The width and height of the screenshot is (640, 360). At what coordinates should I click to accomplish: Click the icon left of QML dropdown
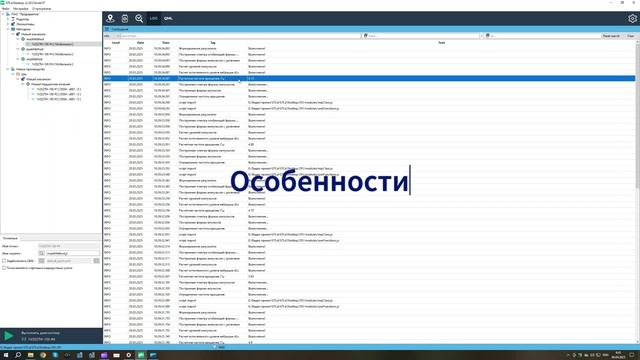(41, 261)
